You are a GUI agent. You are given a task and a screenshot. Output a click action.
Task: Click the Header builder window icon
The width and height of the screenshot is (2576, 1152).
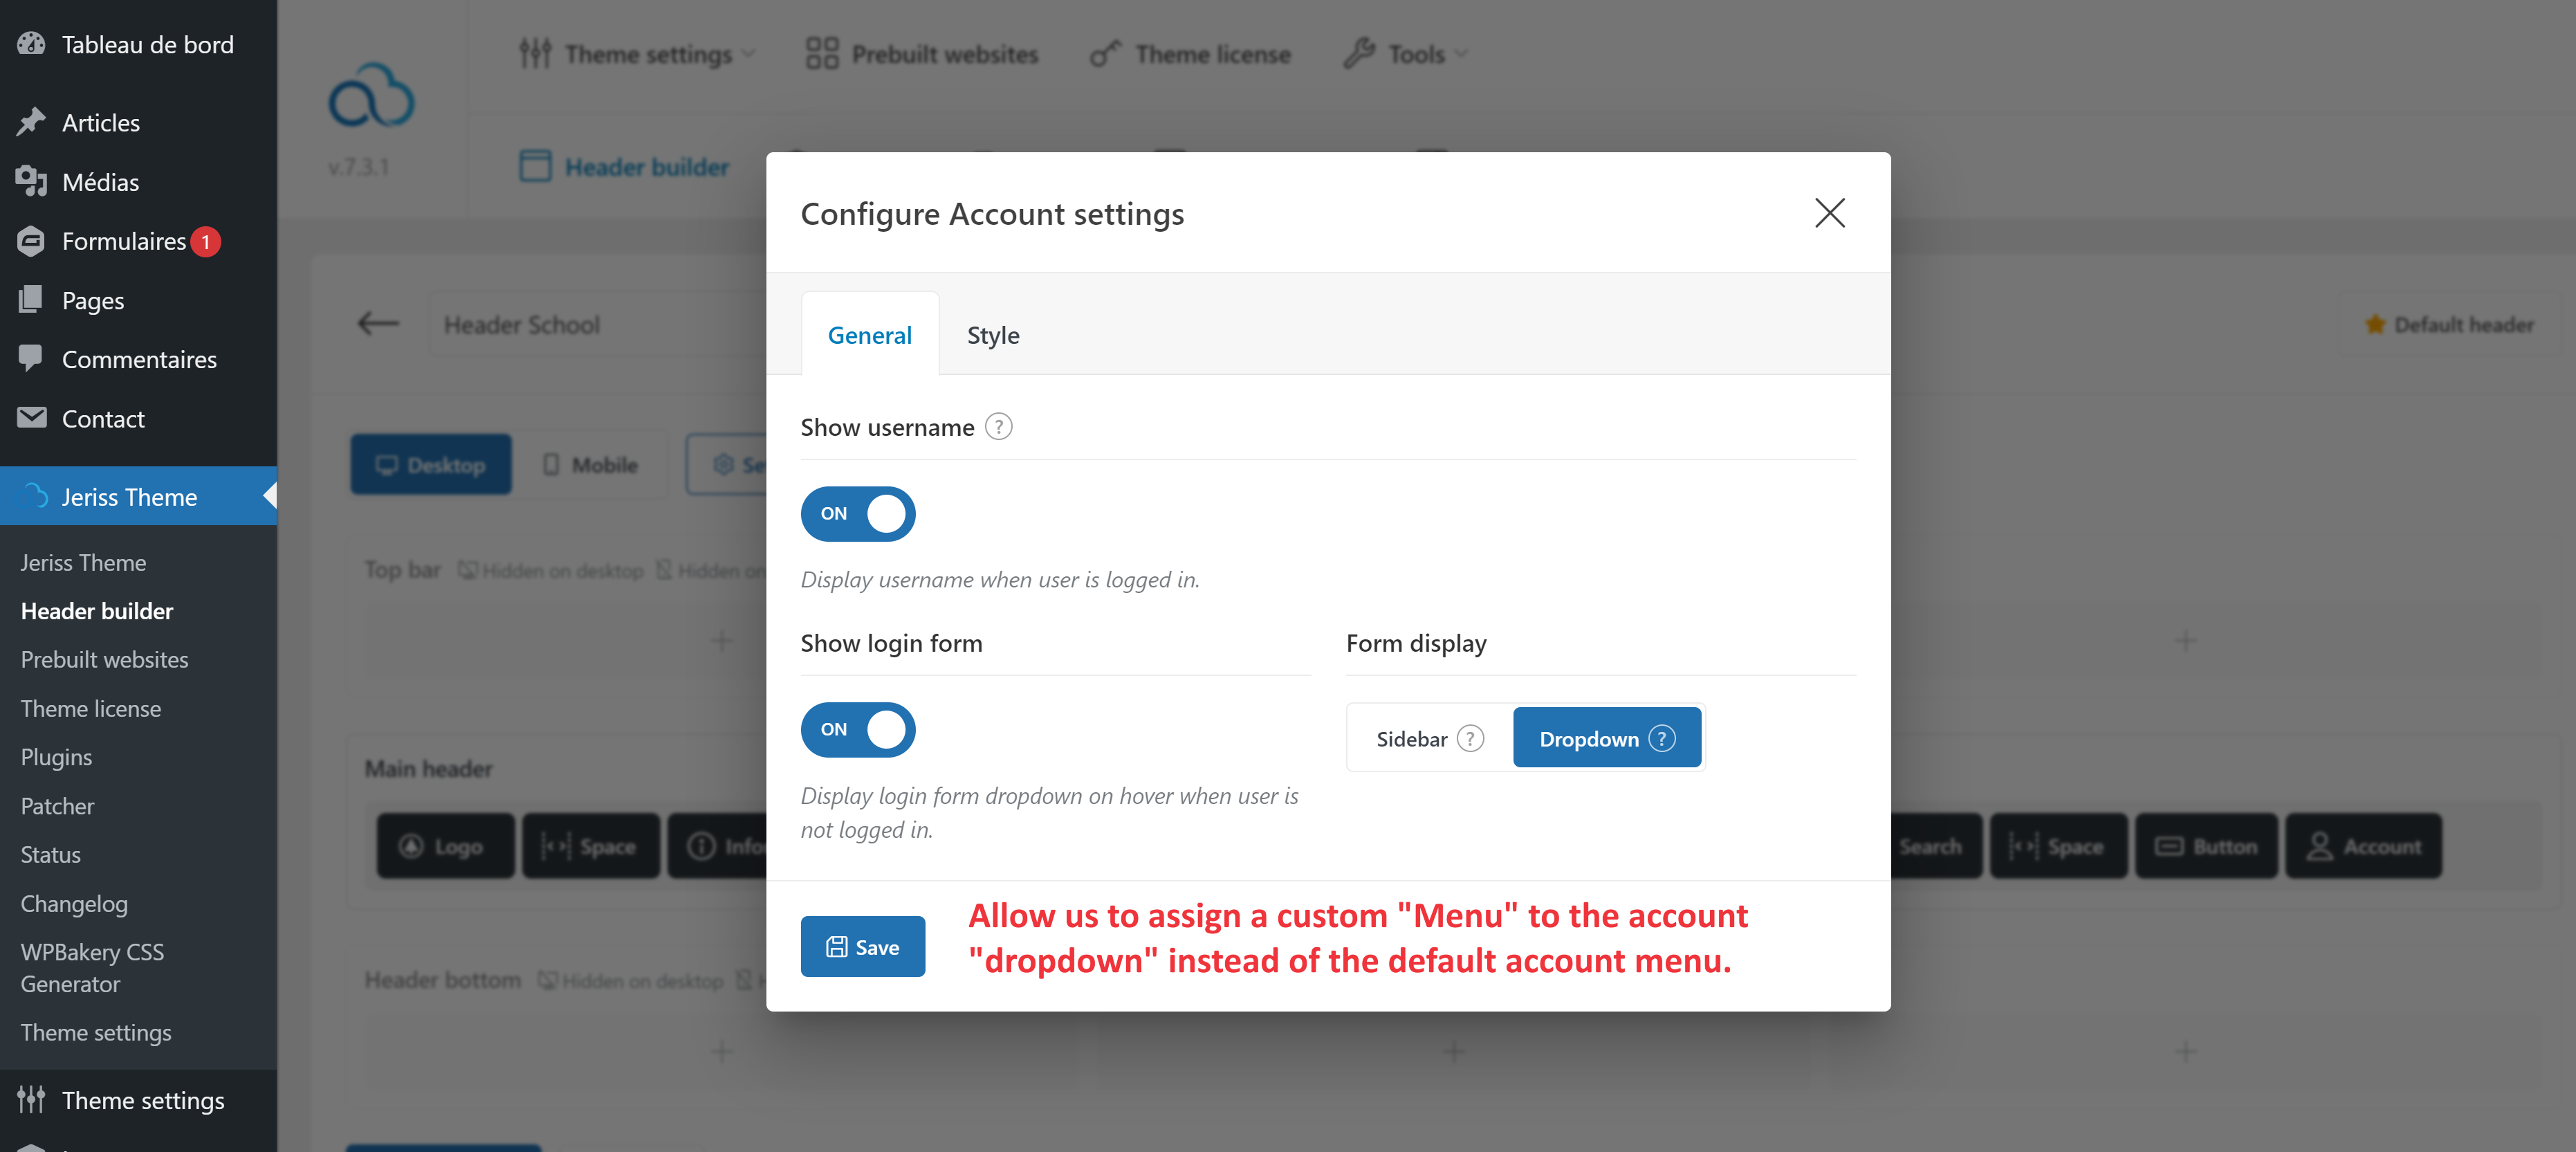(535, 166)
